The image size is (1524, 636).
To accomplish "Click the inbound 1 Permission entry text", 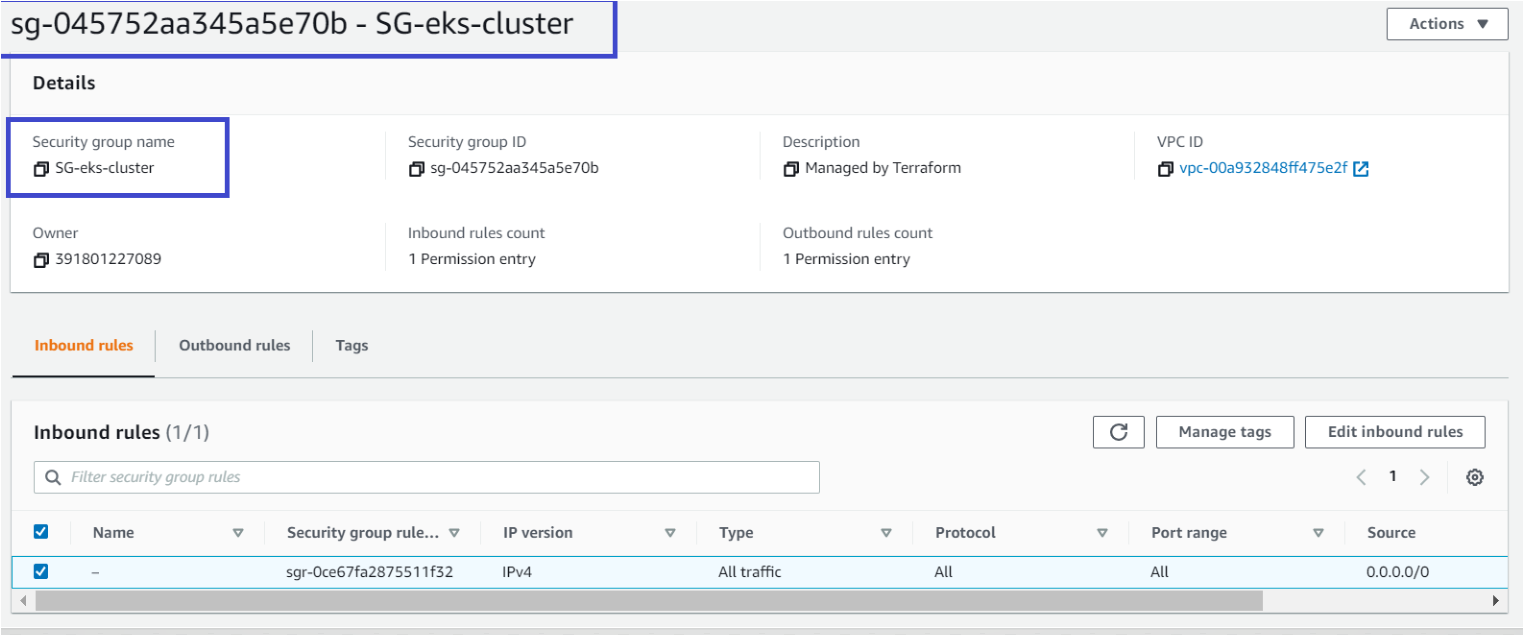I will 472,260.
